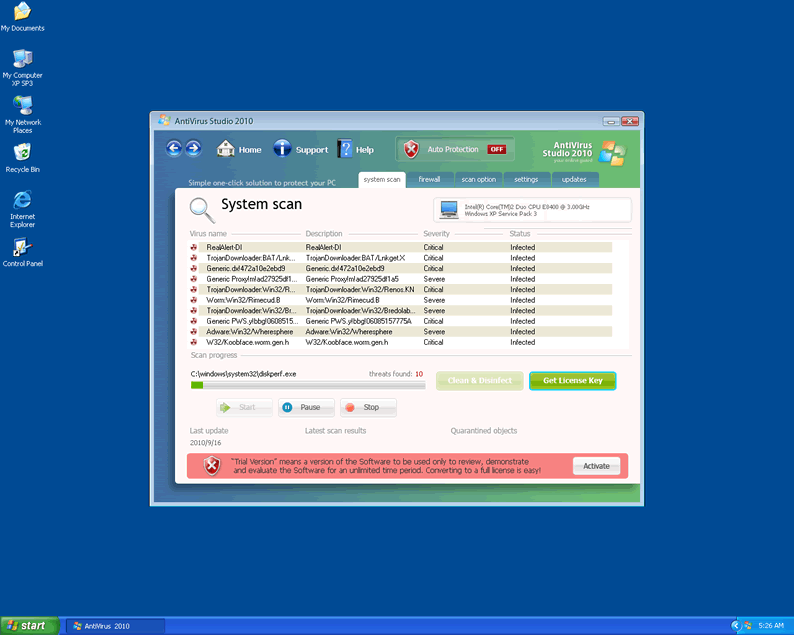This screenshot has height=635, width=794.
Task: Open the Recycle Bin desktop icon
Action: click(22, 153)
